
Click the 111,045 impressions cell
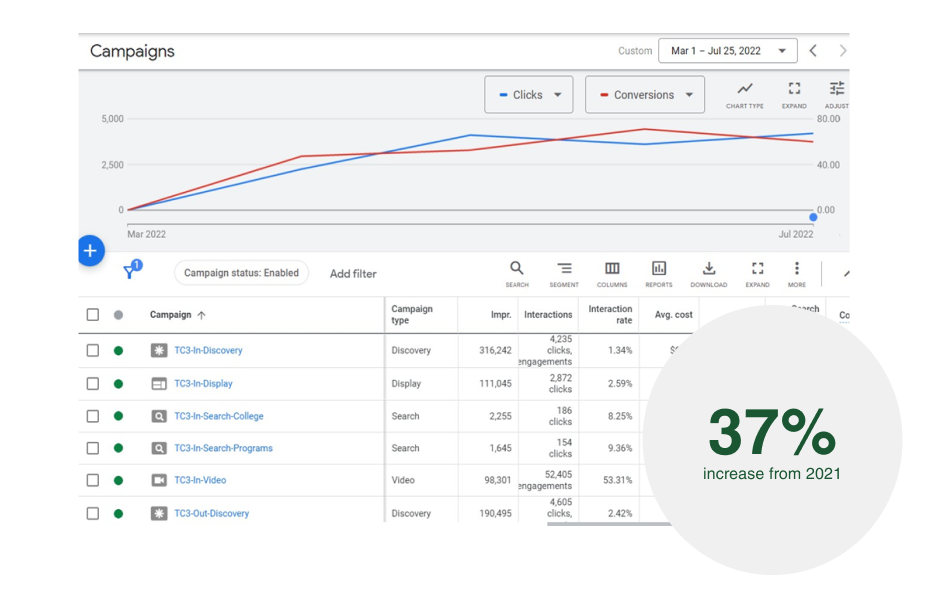pyautogui.click(x=495, y=384)
